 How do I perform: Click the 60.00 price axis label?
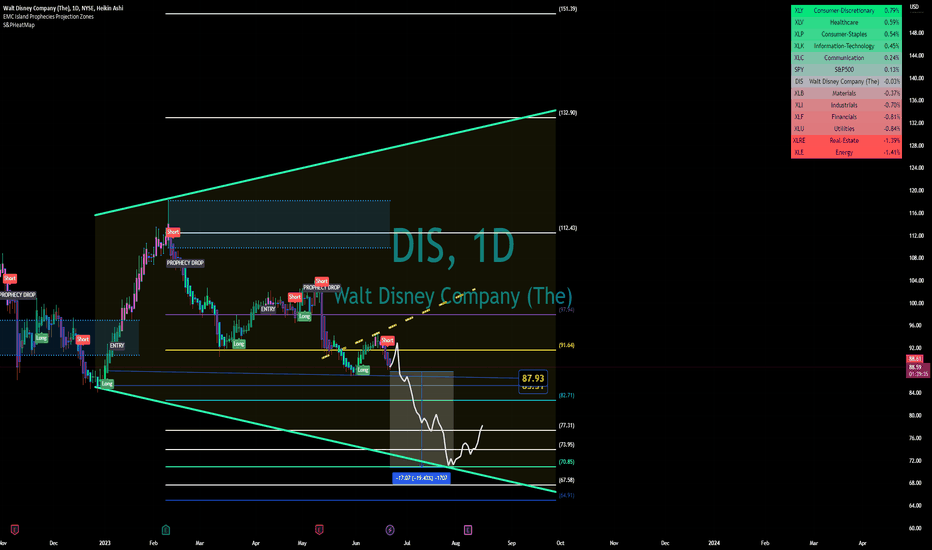916,528
